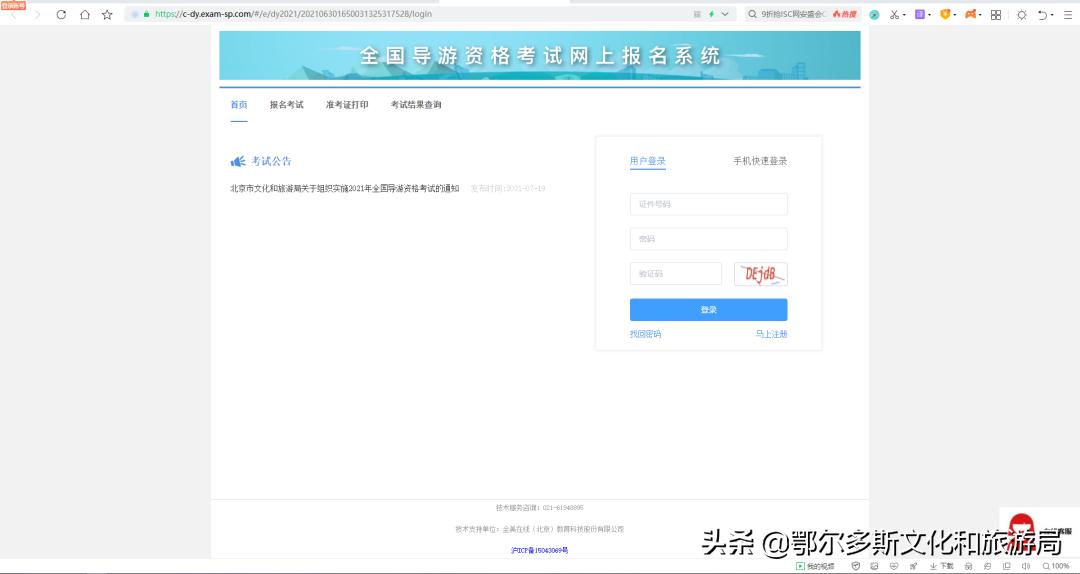Refresh the DEjdB captcha image
Screen dimensions: 1080x574
pyautogui.click(x=760, y=274)
